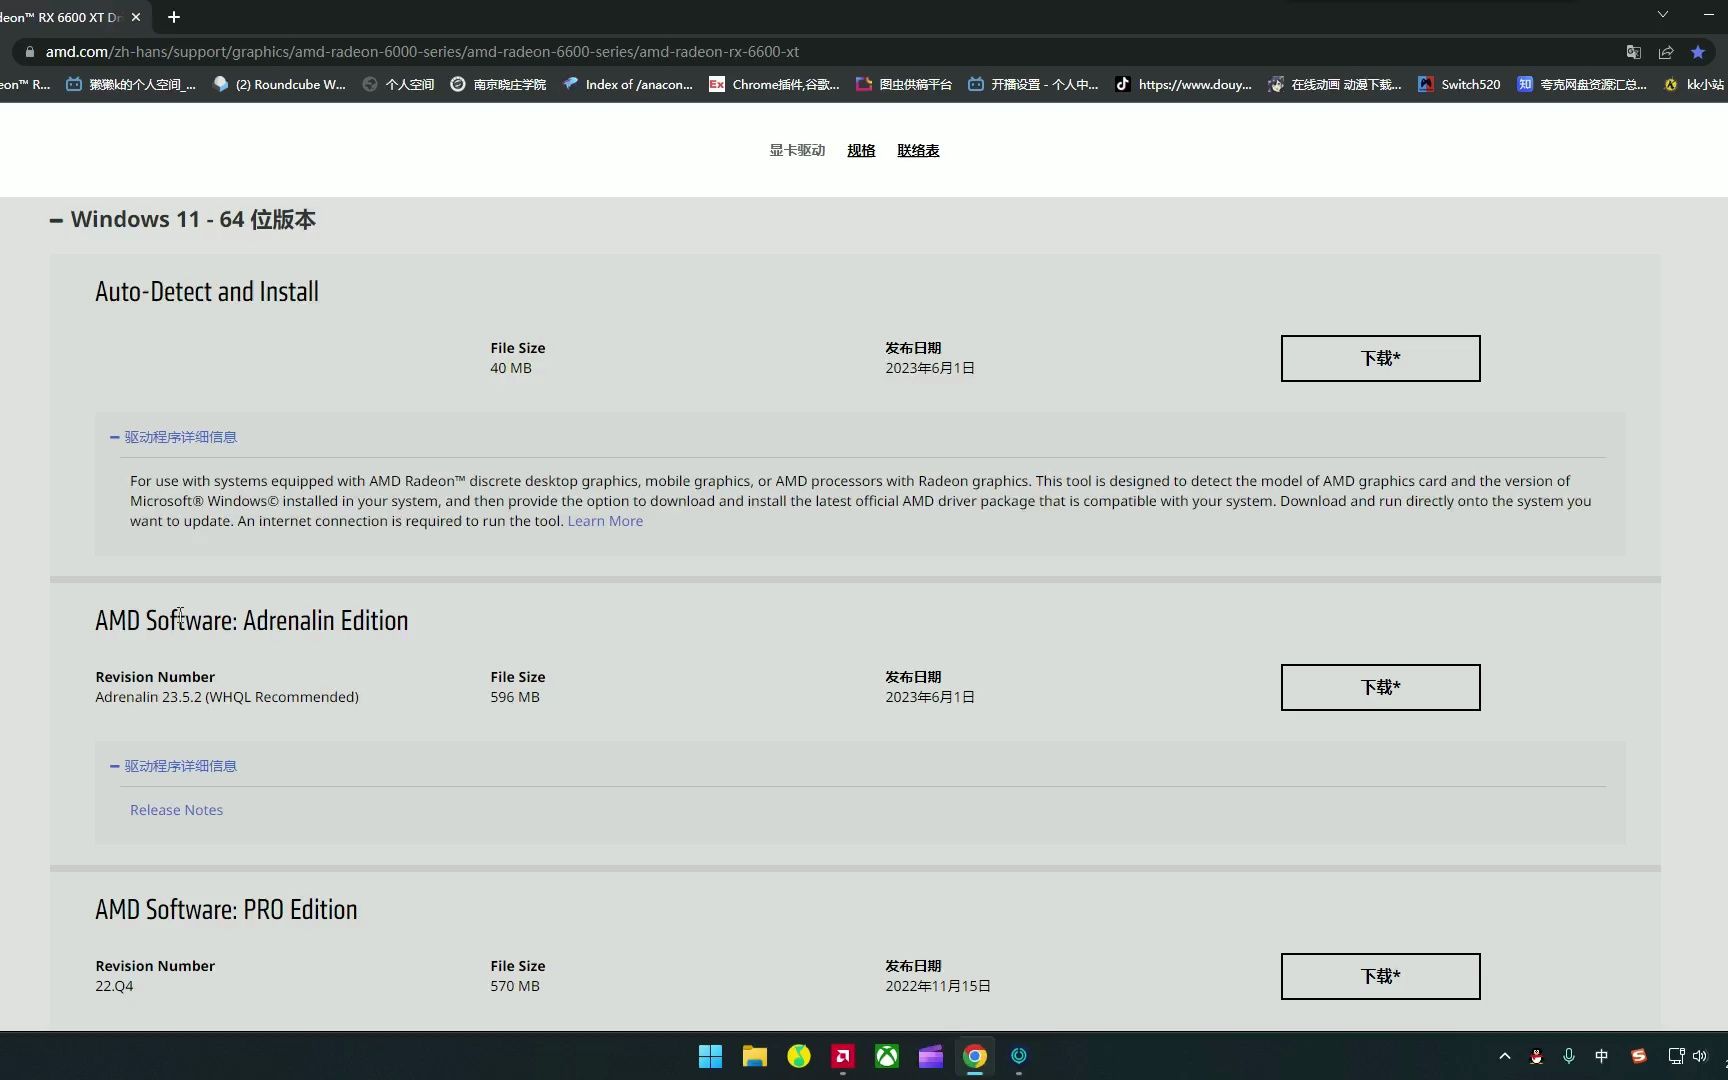The height and width of the screenshot is (1080, 1728).
Task: Open the 个人空间 bookmark
Action: click(x=398, y=85)
